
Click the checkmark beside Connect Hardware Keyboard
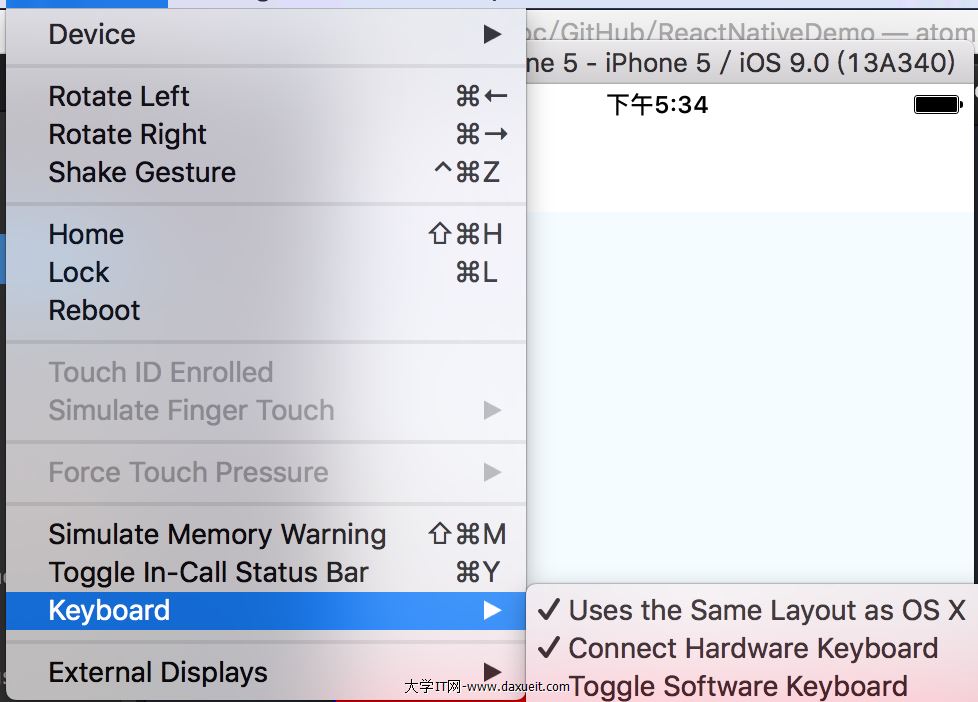point(548,648)
